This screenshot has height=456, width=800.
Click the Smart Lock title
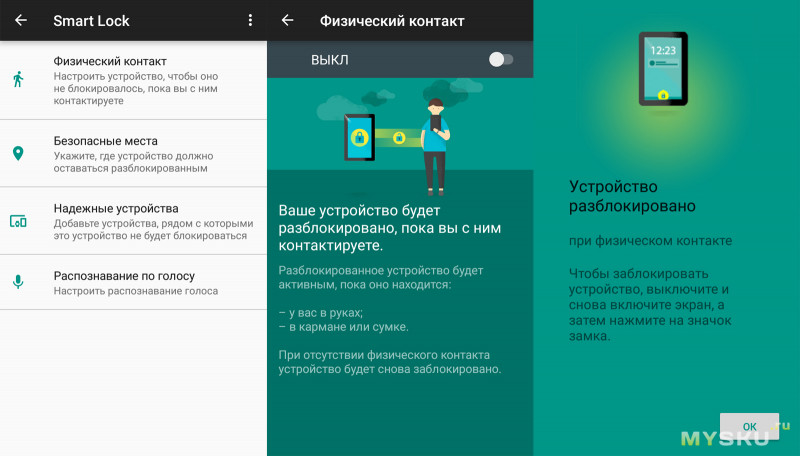click(91, 21)
